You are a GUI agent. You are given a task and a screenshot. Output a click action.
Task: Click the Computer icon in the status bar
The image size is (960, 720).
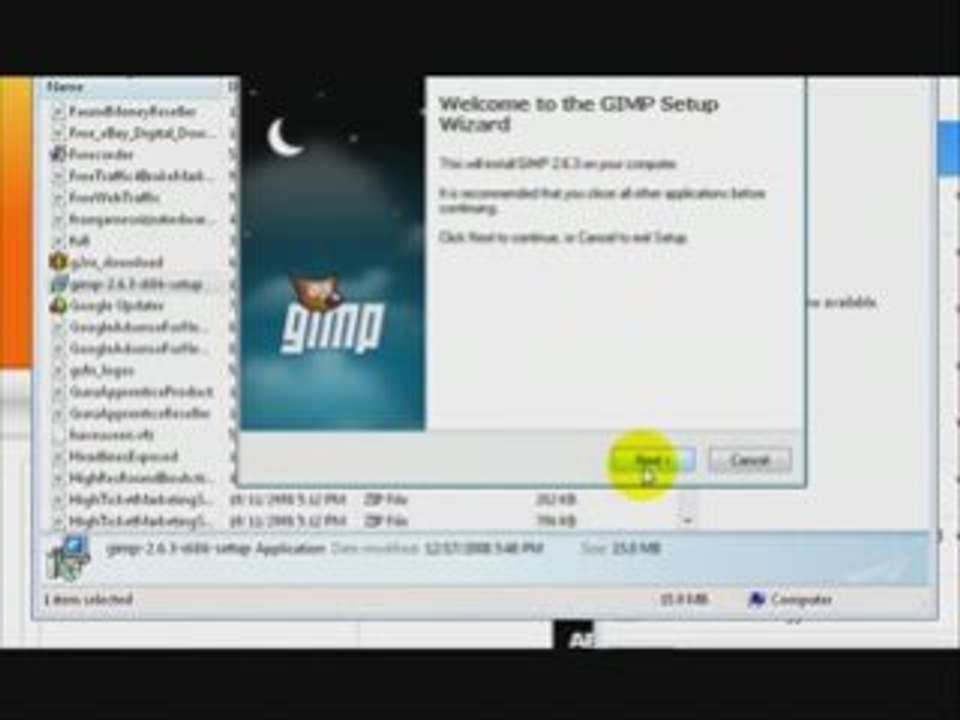tap(757, 599)
